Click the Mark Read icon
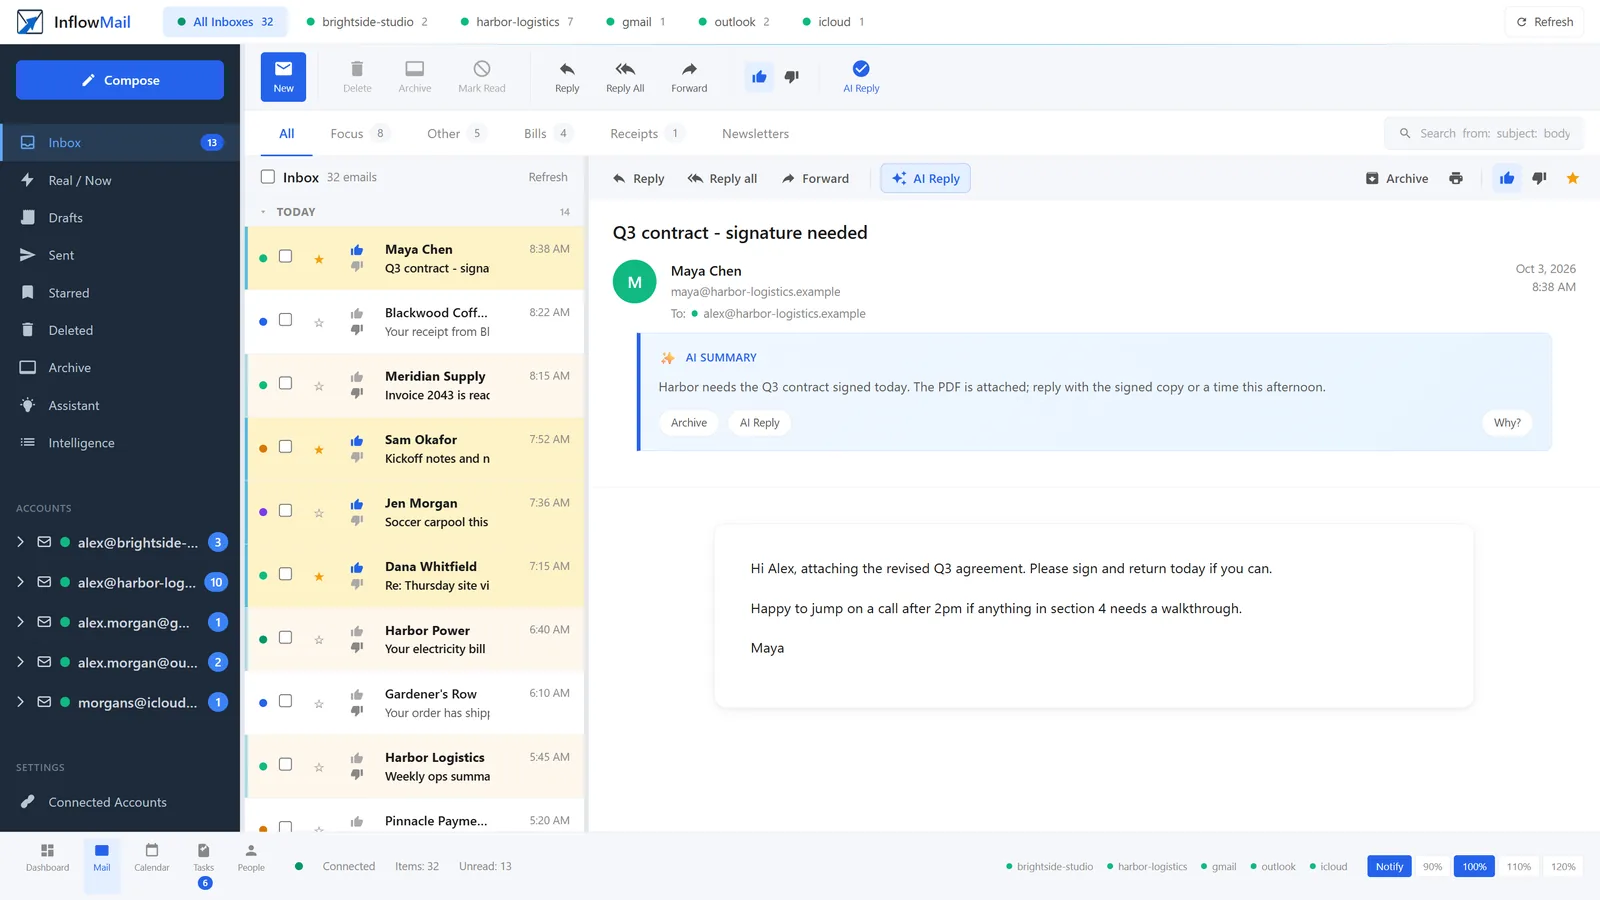The height and width of the screenshot is (900, 1600). 482,69
